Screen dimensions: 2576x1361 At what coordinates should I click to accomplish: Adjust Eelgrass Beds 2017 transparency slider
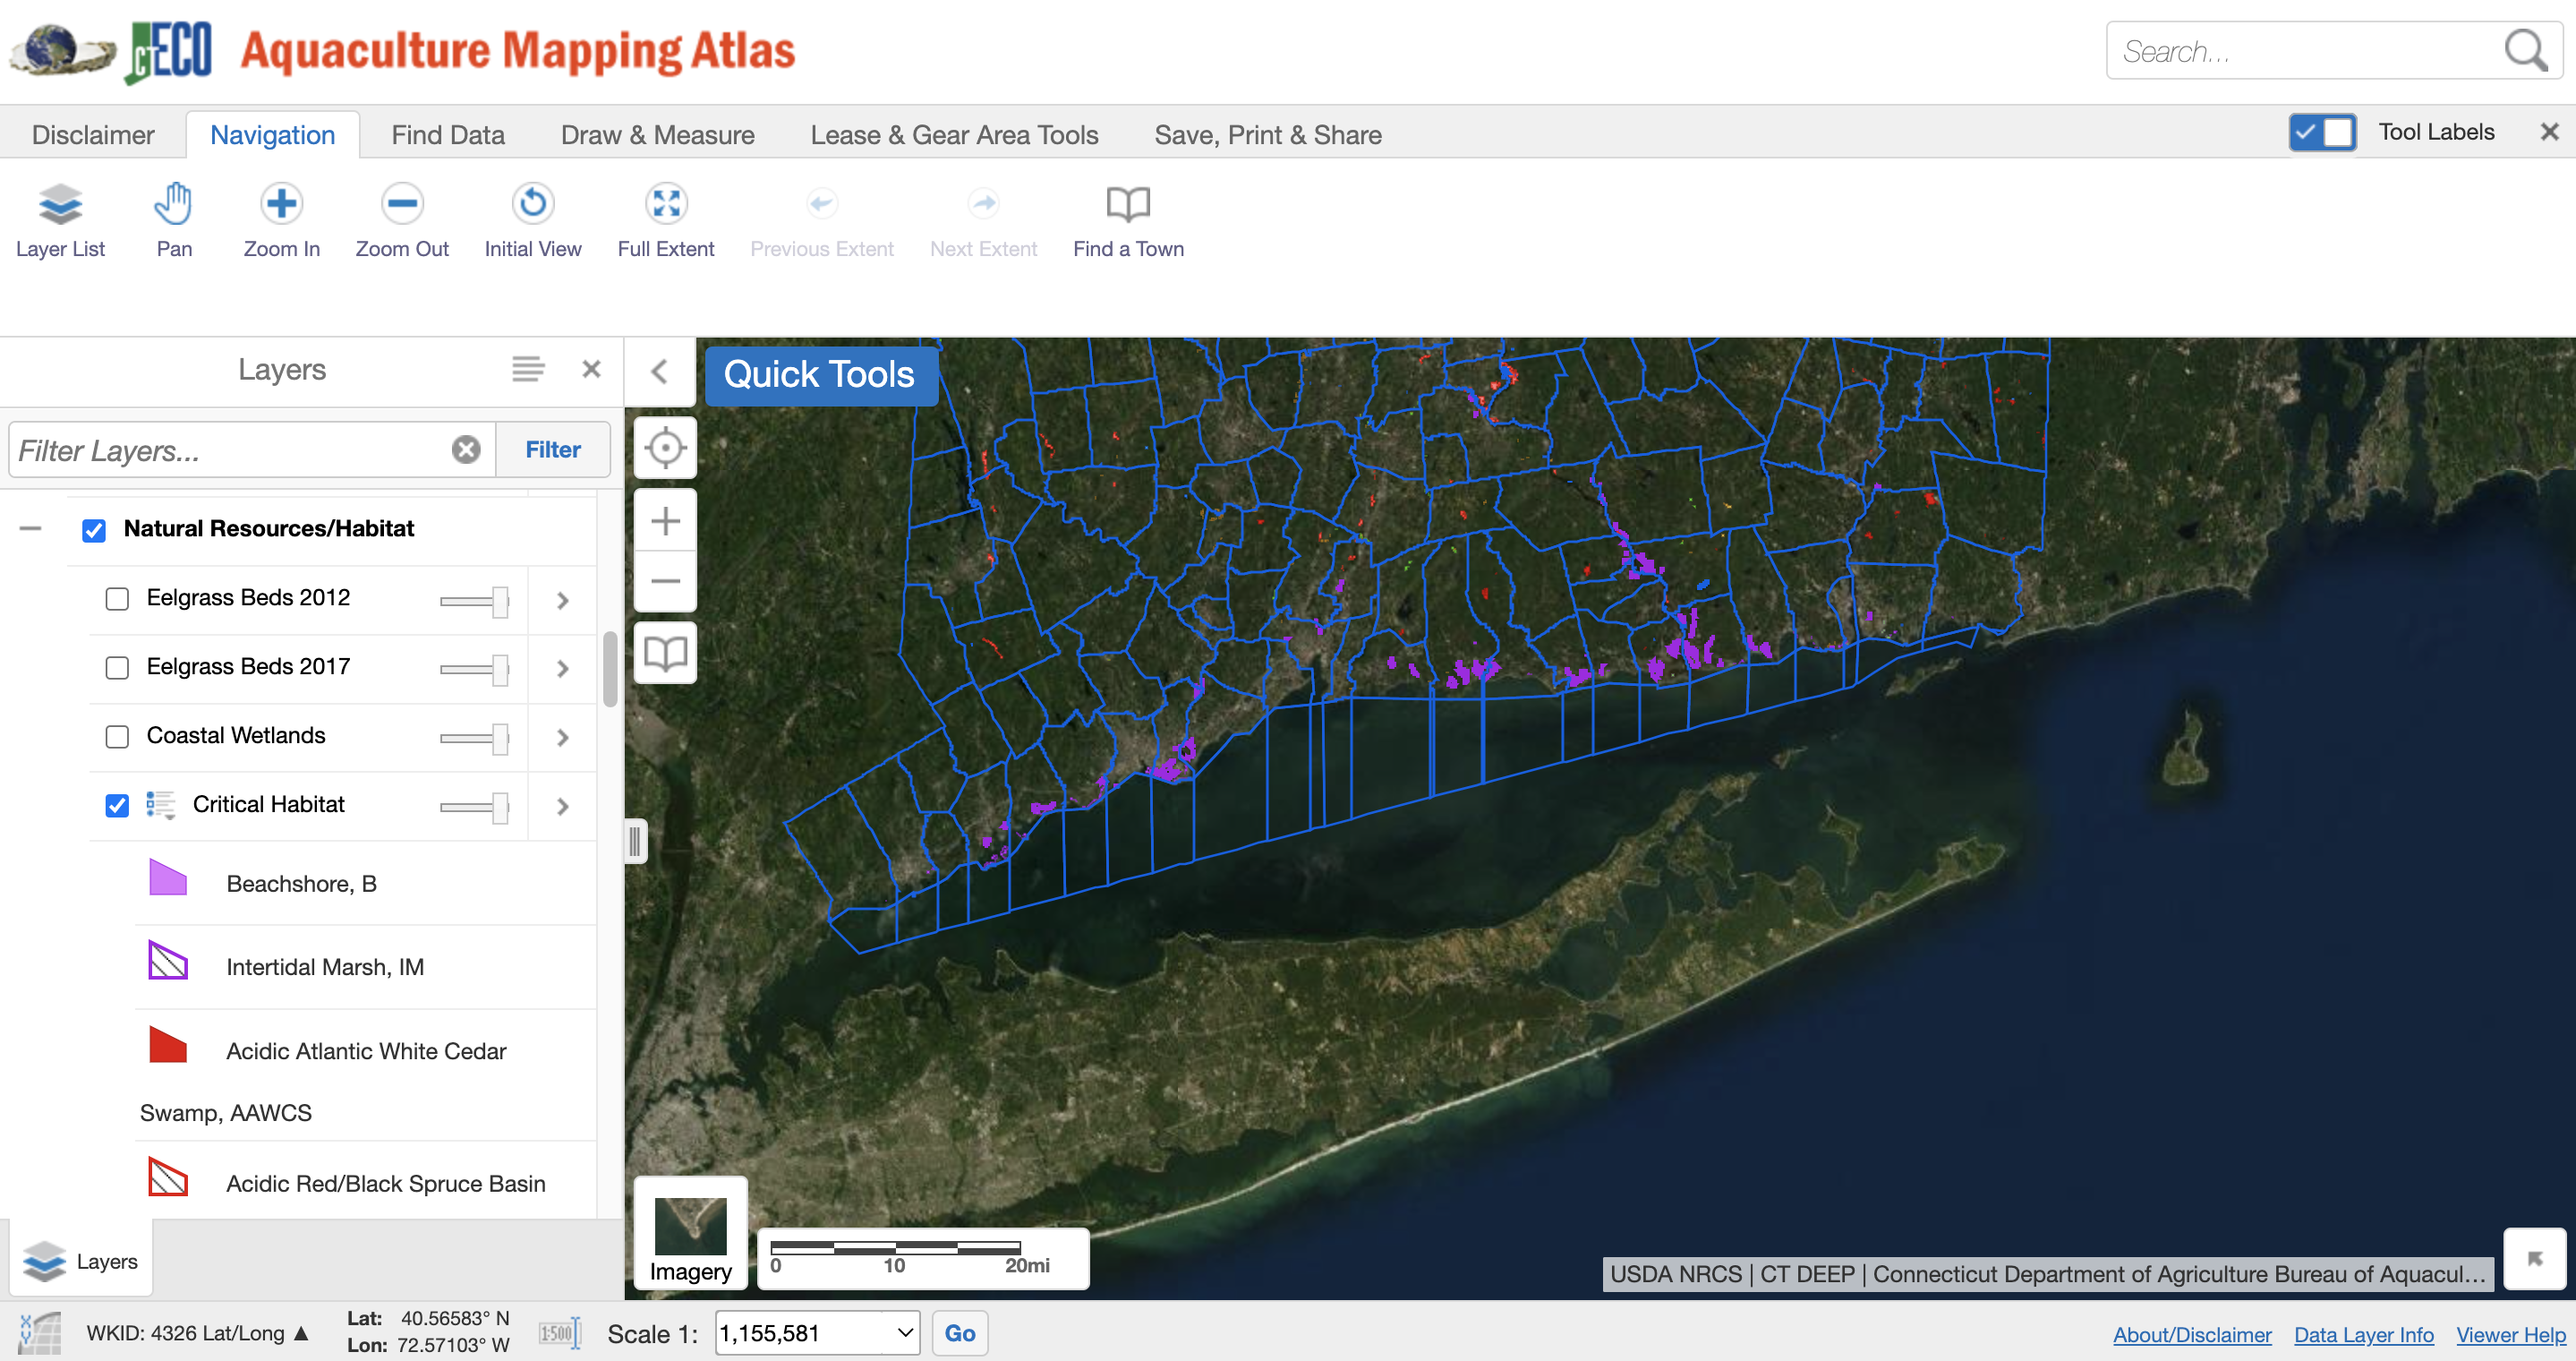499,669
